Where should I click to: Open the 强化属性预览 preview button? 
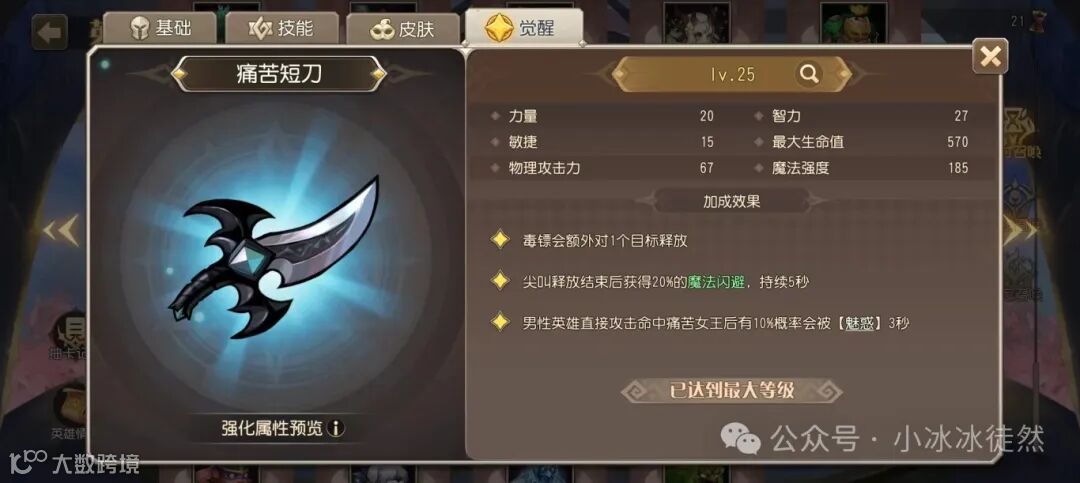pyautogui.click(x=278, y=429)
